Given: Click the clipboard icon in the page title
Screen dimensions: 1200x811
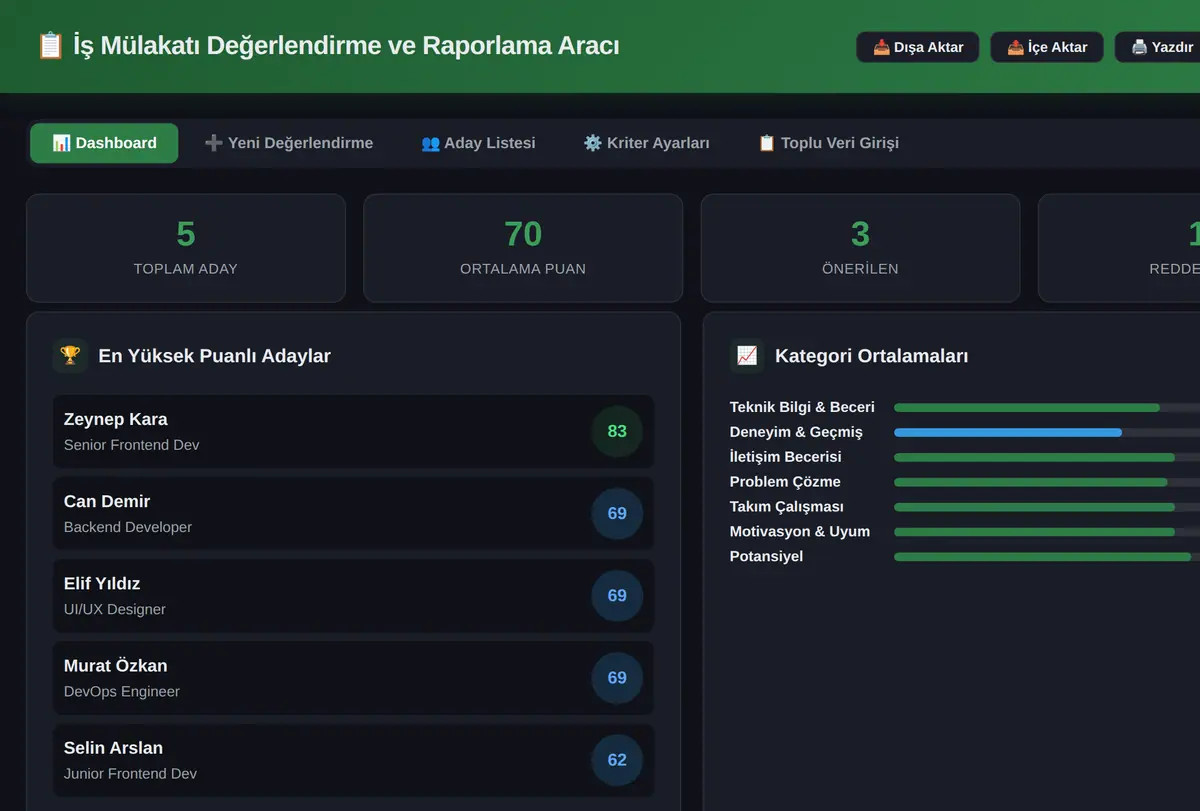Looking at the screenshot, I should 50,46.
